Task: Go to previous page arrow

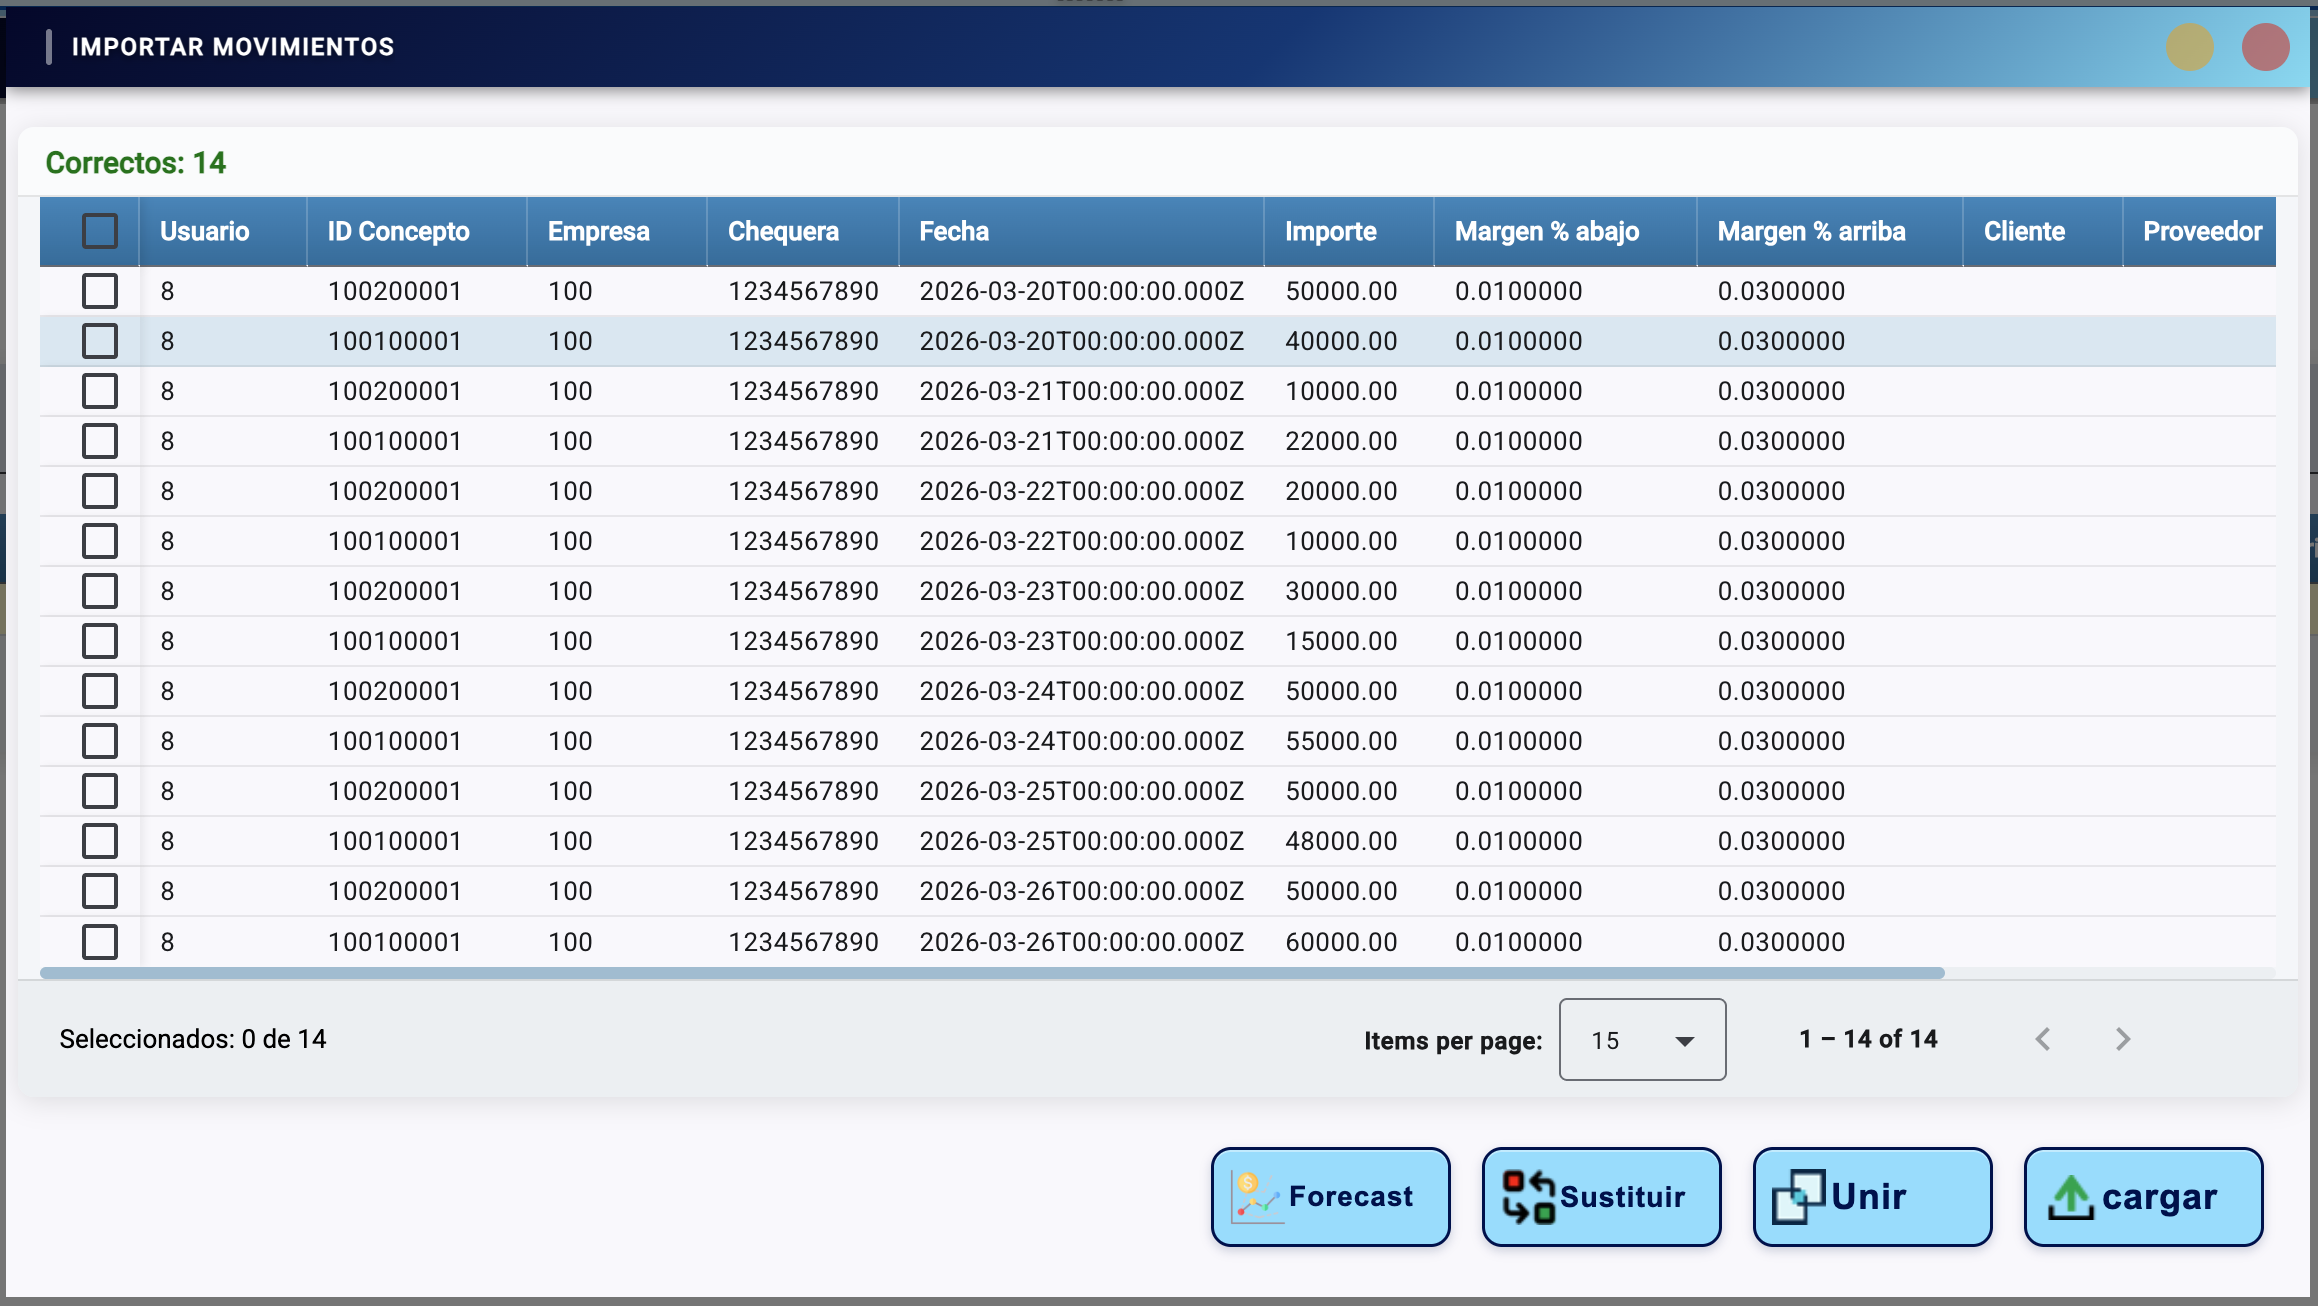Action: [x=2043, y=1040]
